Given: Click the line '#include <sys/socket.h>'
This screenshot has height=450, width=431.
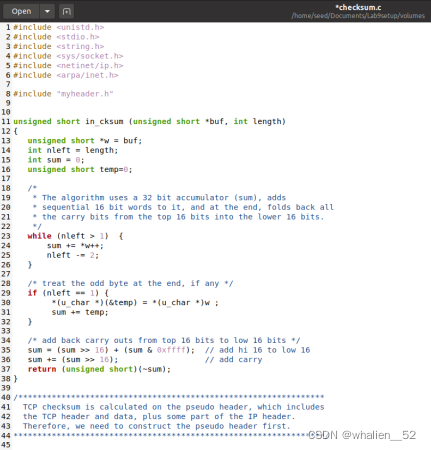Looking at the screenshot, I should [x=68, y=56].
